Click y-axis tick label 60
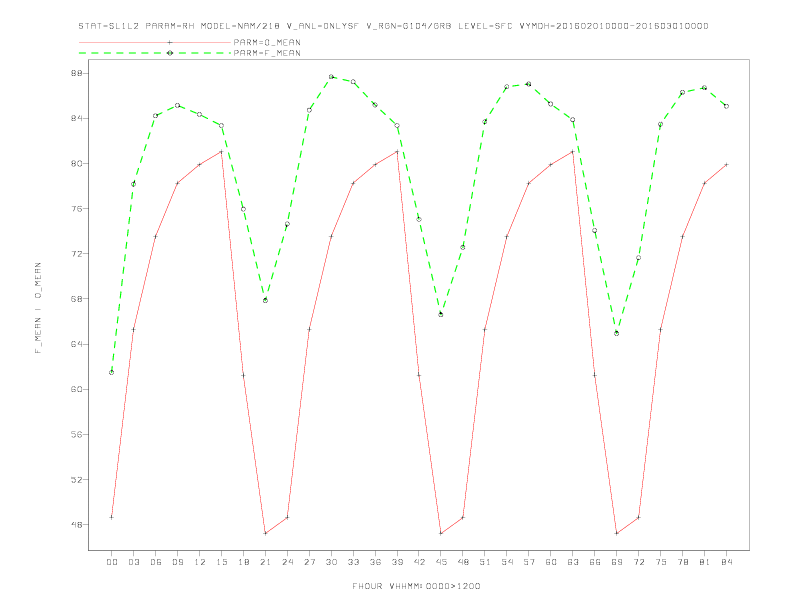 click(76, 389)
